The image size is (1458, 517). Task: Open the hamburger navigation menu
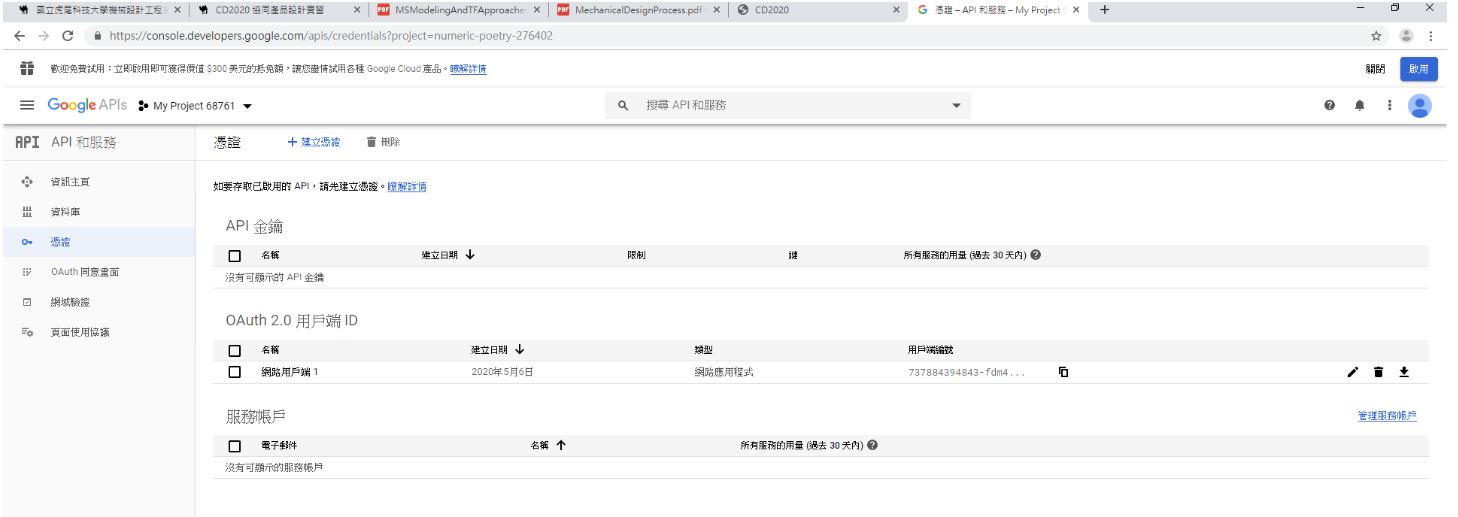[26, 106]
